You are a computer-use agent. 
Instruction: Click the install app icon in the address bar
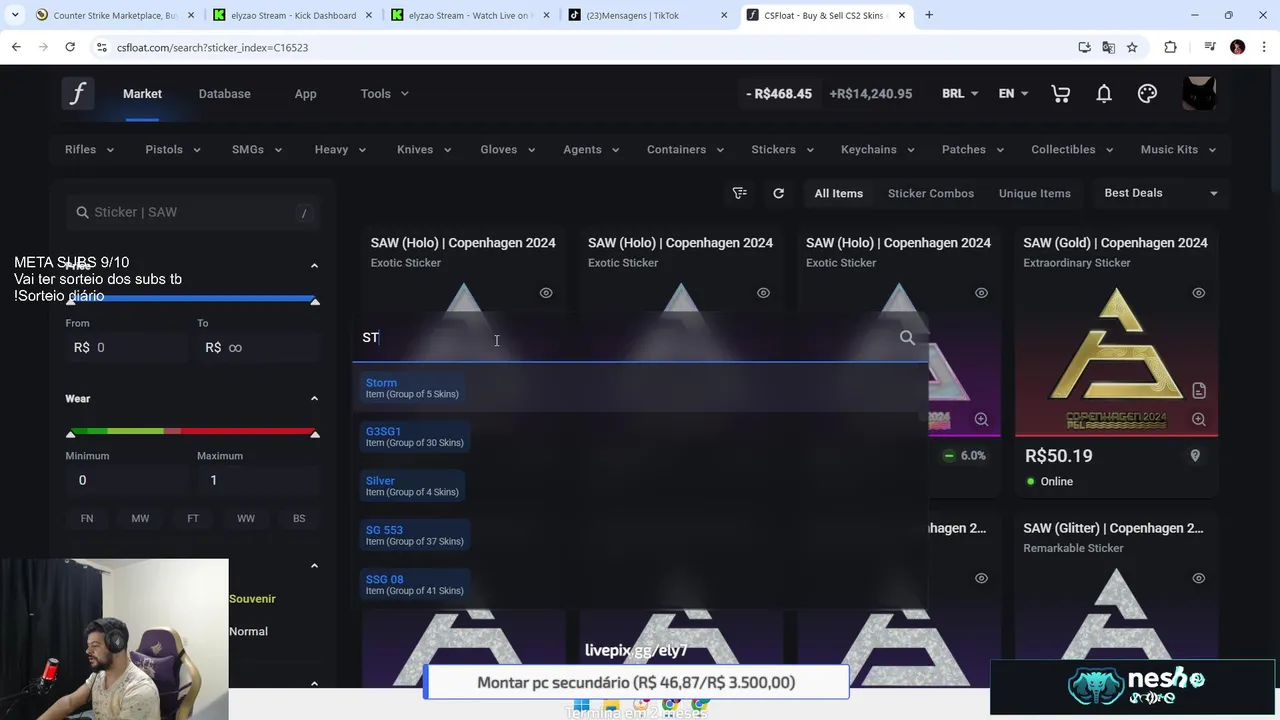point(1084,47)
